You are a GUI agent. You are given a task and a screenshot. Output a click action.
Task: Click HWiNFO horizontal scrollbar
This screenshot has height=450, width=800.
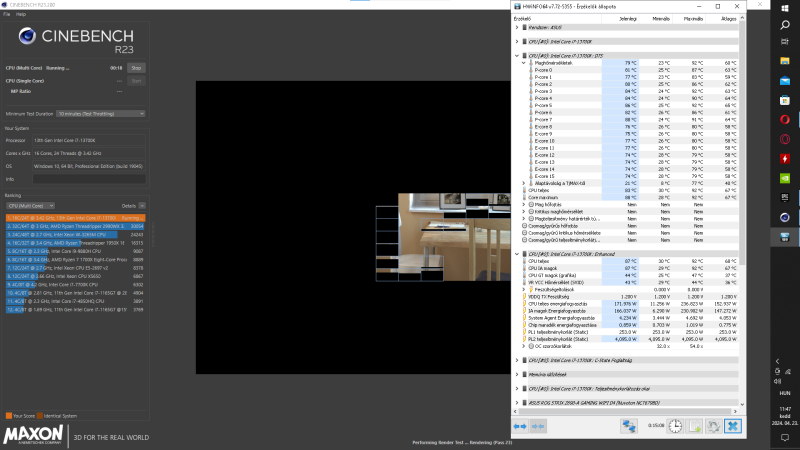(x=625, y=411)
